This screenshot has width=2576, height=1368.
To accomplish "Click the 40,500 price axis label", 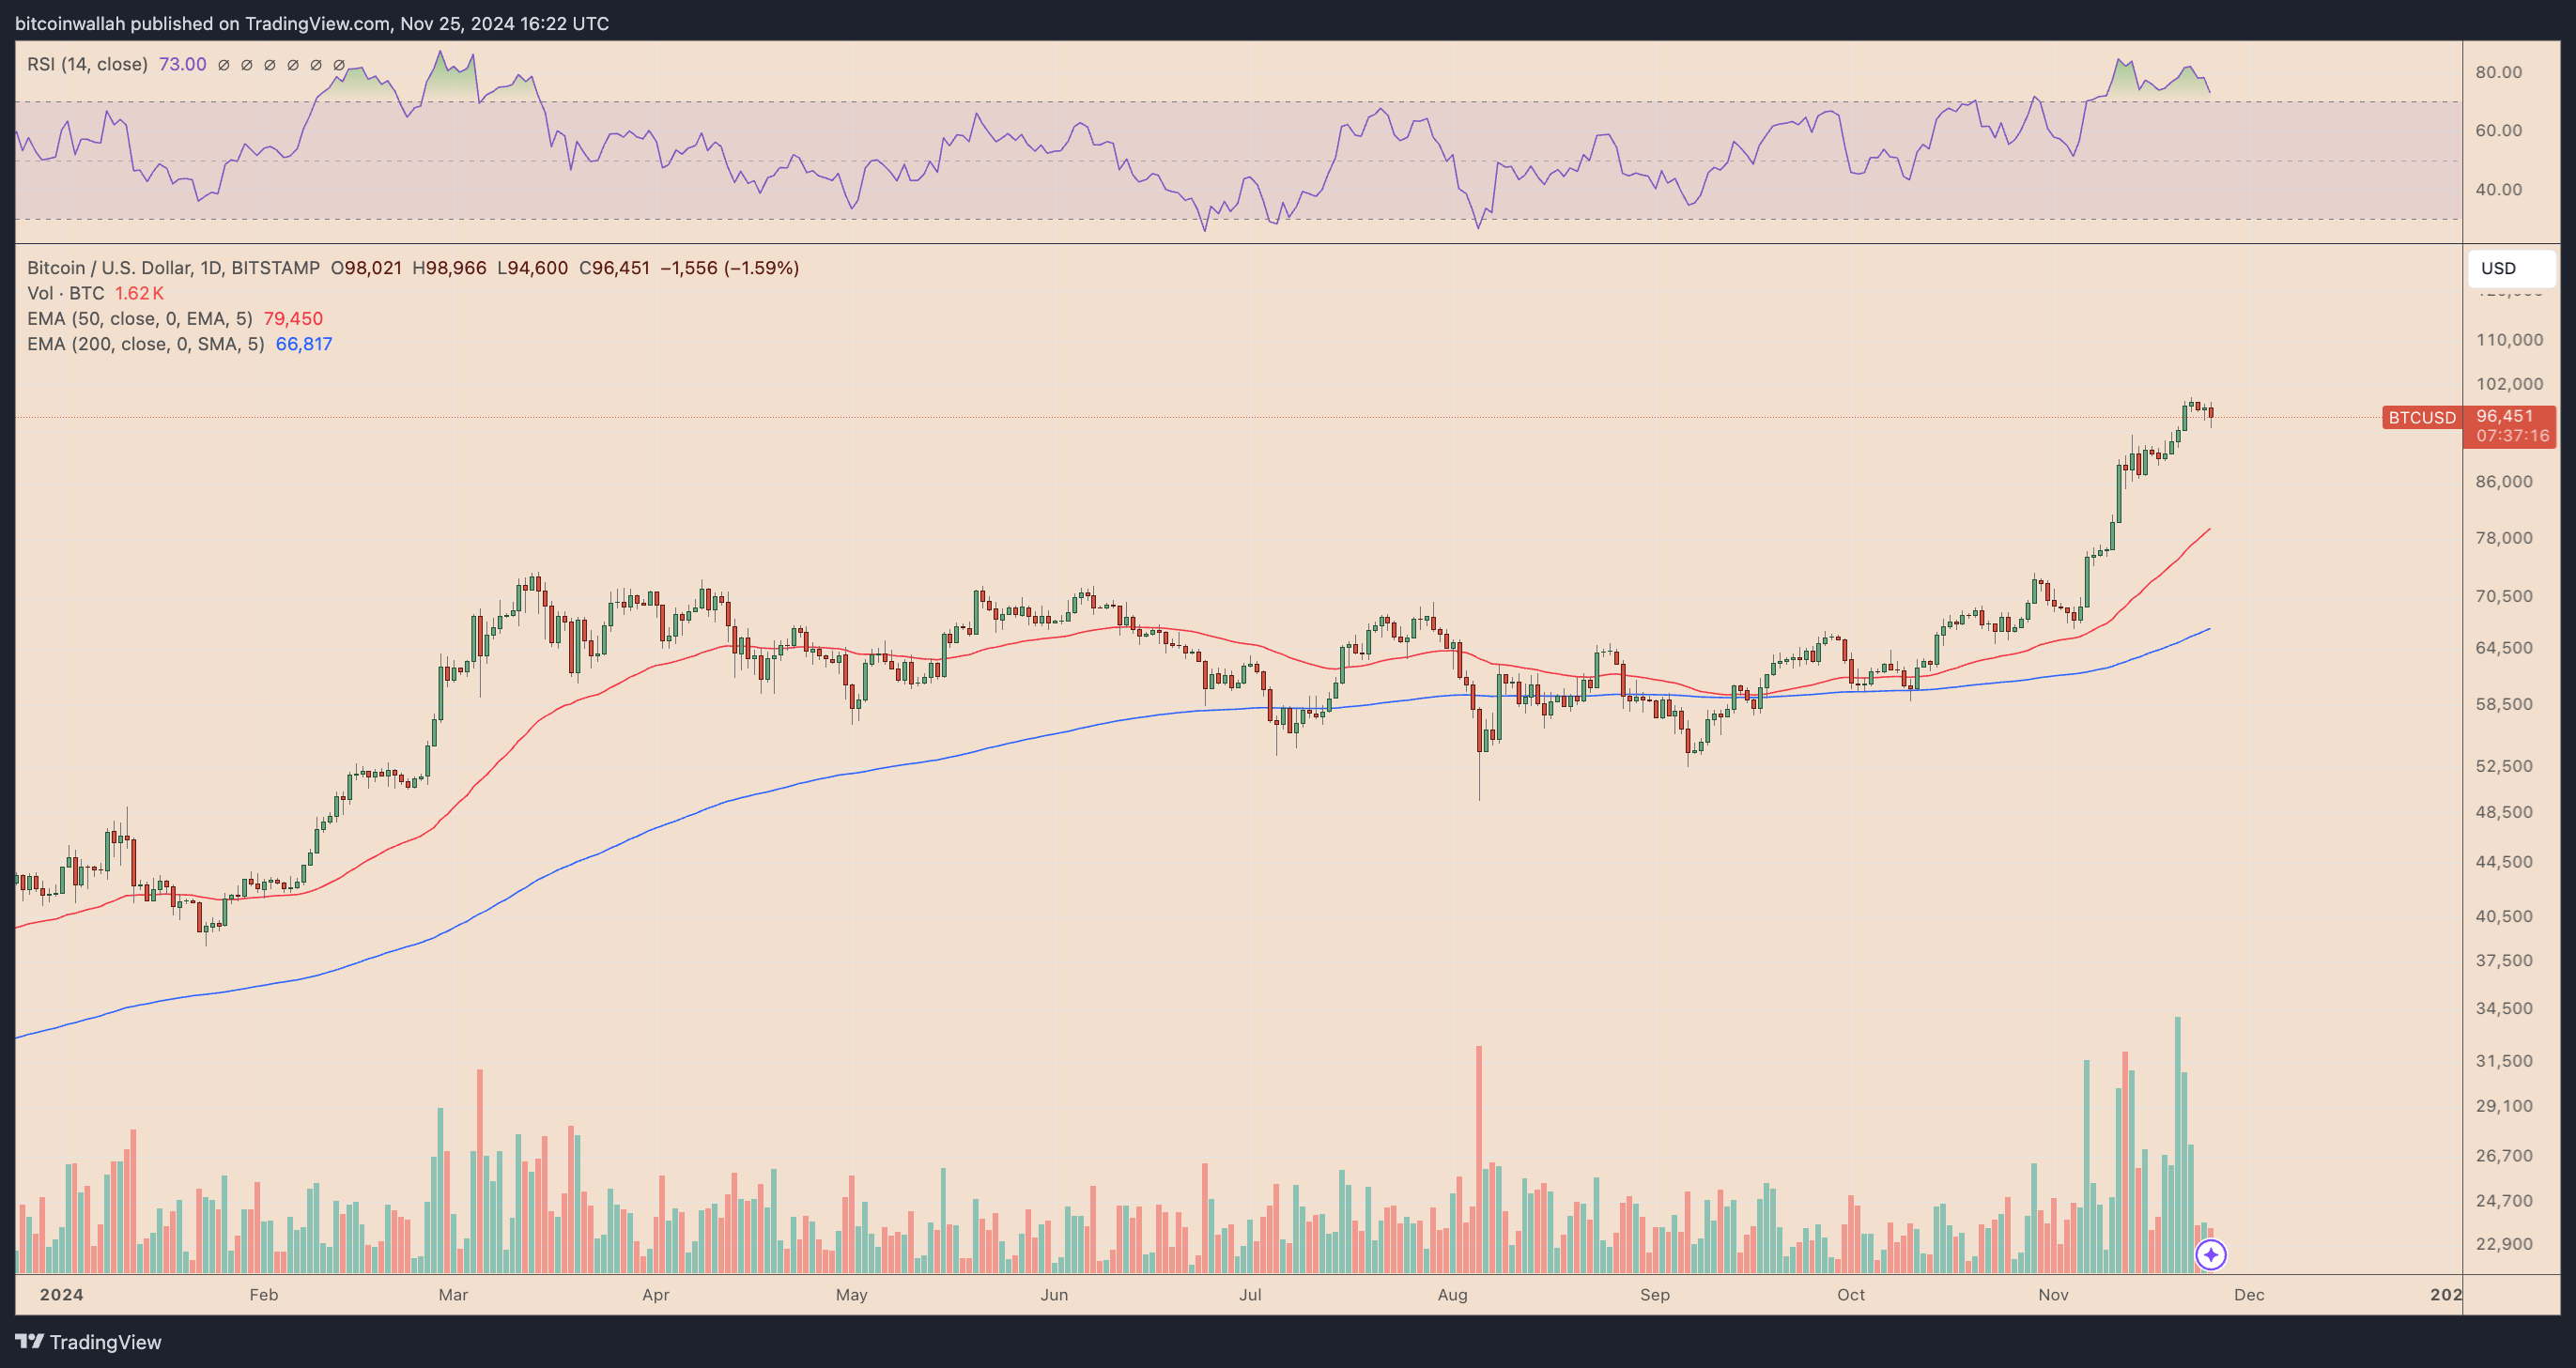I will pos(2504,916).
